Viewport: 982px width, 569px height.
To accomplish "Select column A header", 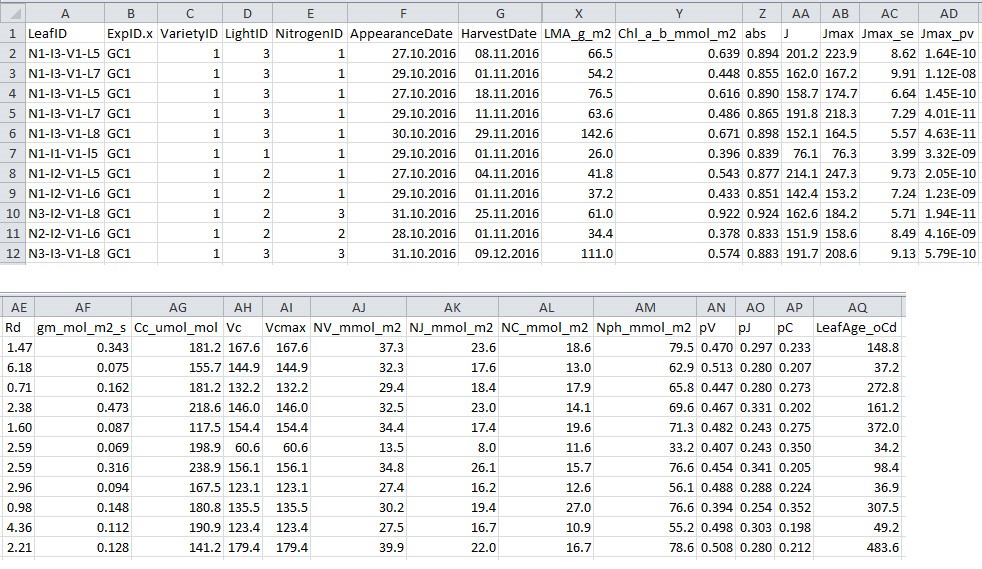I will [65, 13].
